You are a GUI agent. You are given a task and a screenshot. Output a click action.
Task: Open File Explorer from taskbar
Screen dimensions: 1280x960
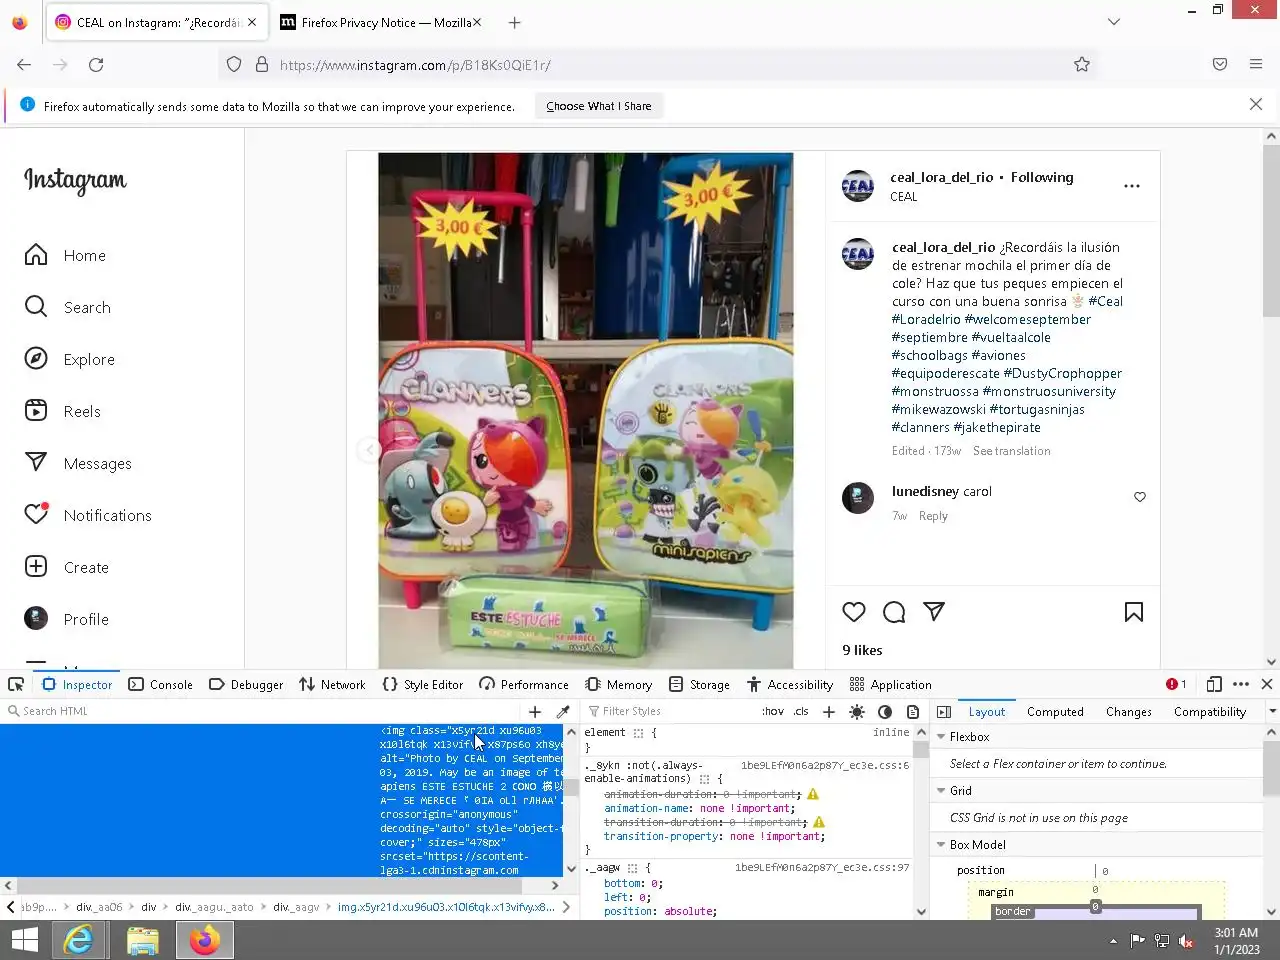tap(143, 940)
